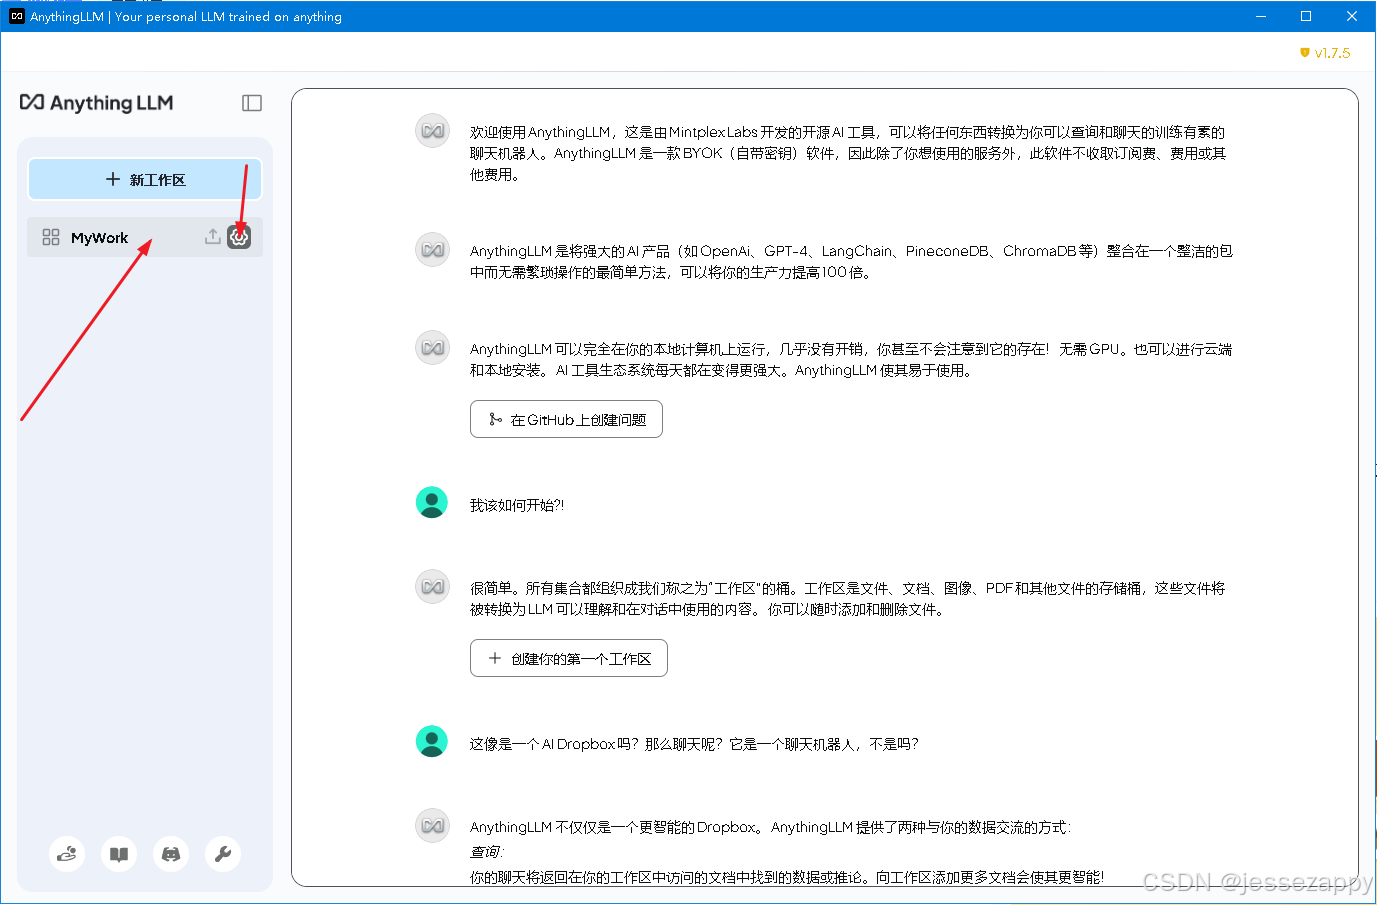Click the user avatar beside AI Dropbox question
This screenshot has width=1377, height=905.
pos(432,742)
